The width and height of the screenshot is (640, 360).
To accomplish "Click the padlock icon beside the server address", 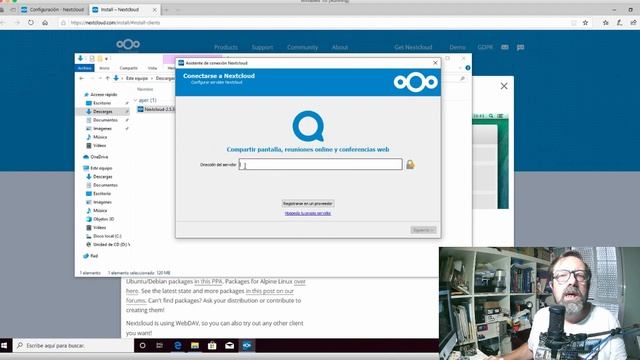I will coord(410,164).
